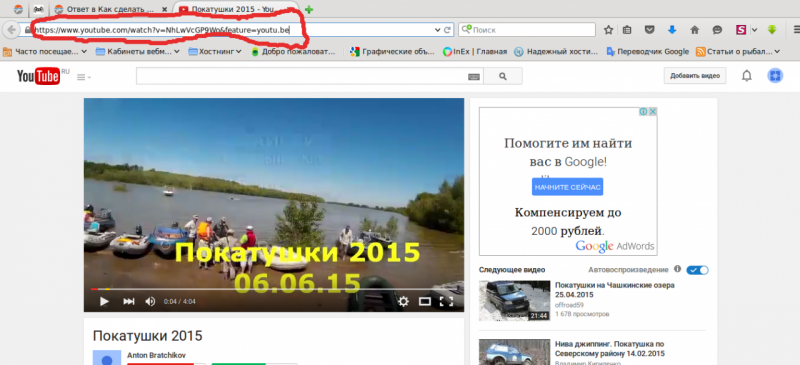Open video player settings gear
Viewport: 800px width, 365px height.
click(x=403, y=301)
